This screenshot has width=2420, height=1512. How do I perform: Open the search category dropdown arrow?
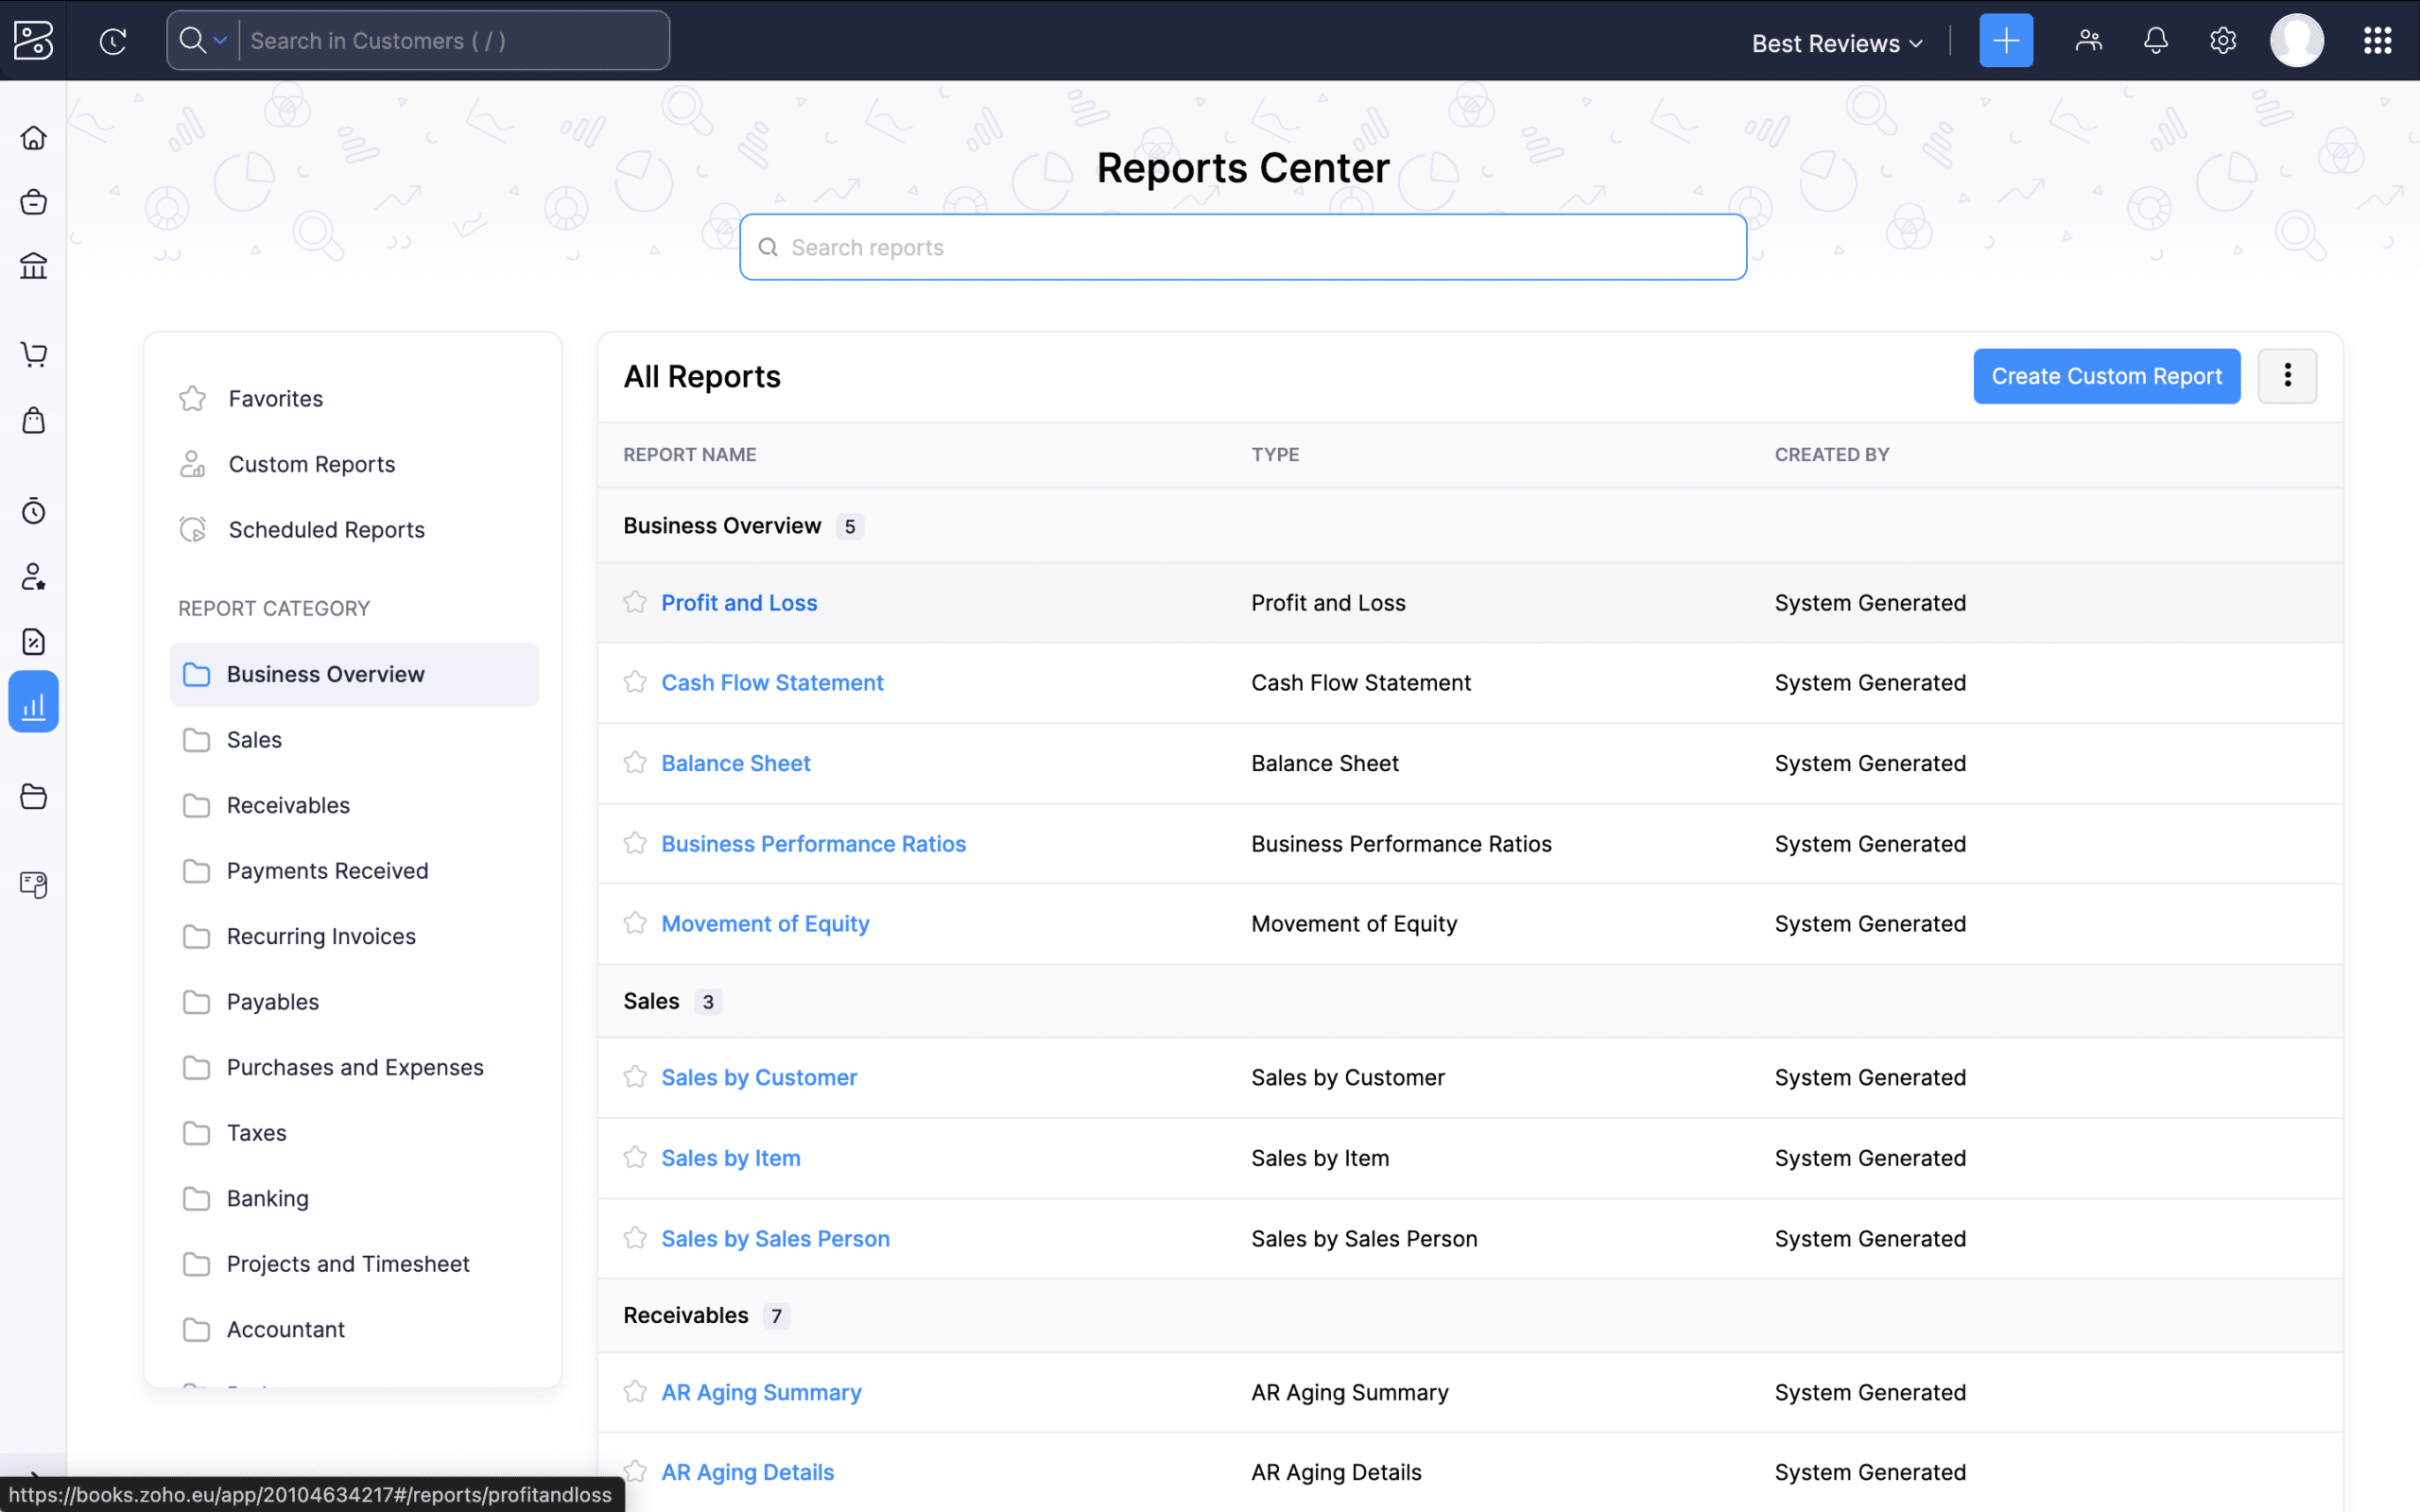222,41
